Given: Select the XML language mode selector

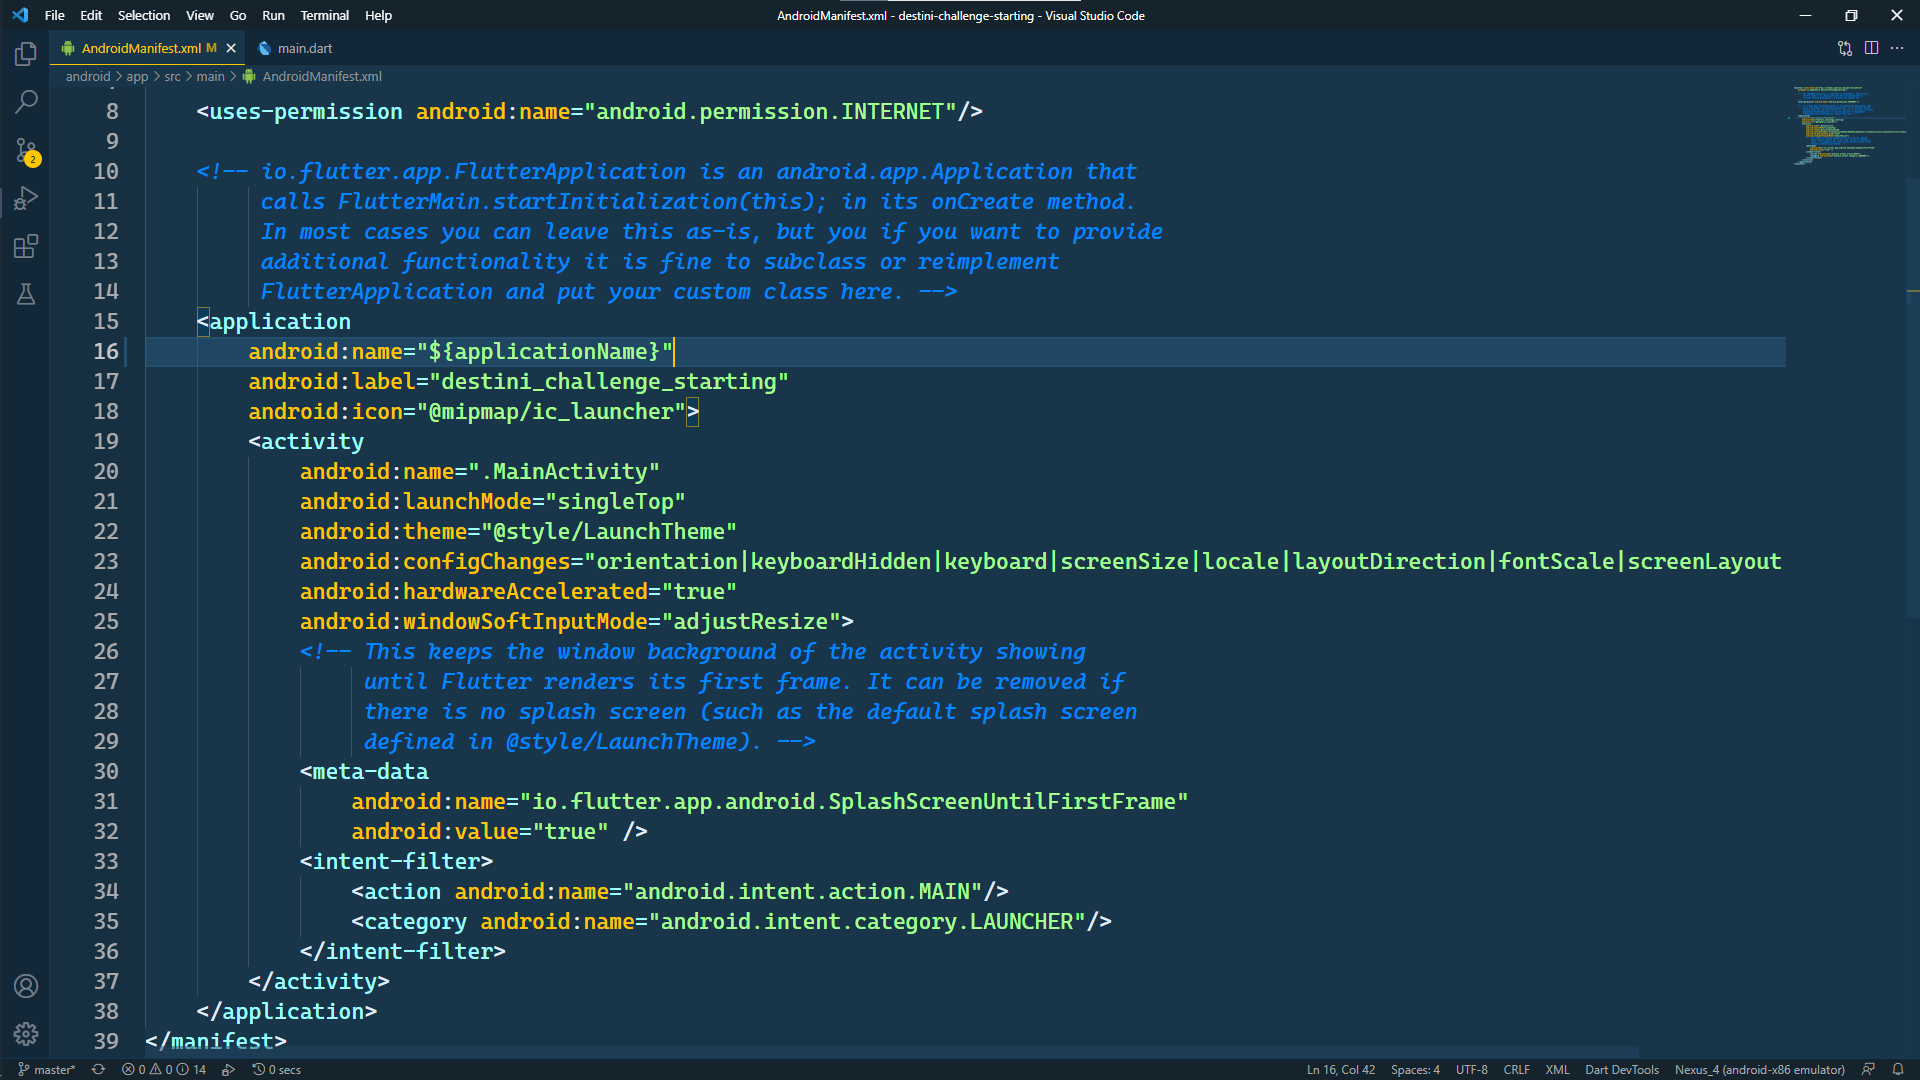Looking at the screenshot, I should 1557,1069.
